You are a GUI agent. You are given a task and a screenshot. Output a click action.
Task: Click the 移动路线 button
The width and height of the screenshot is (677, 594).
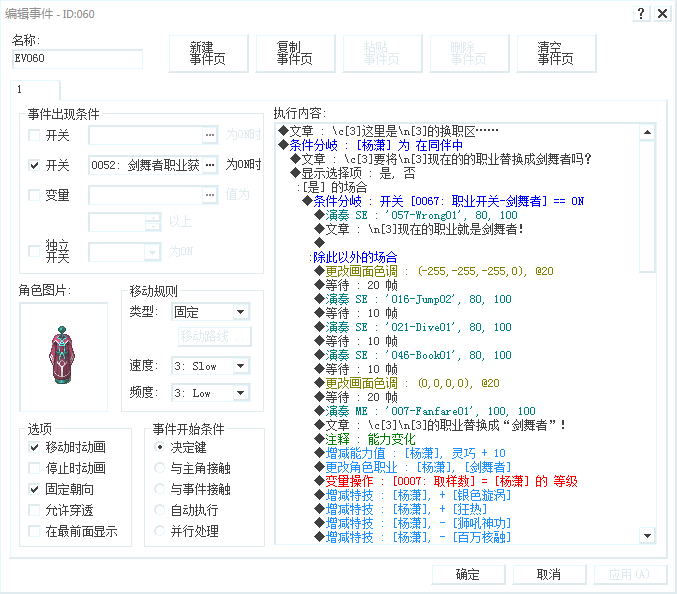pos(214,336)
